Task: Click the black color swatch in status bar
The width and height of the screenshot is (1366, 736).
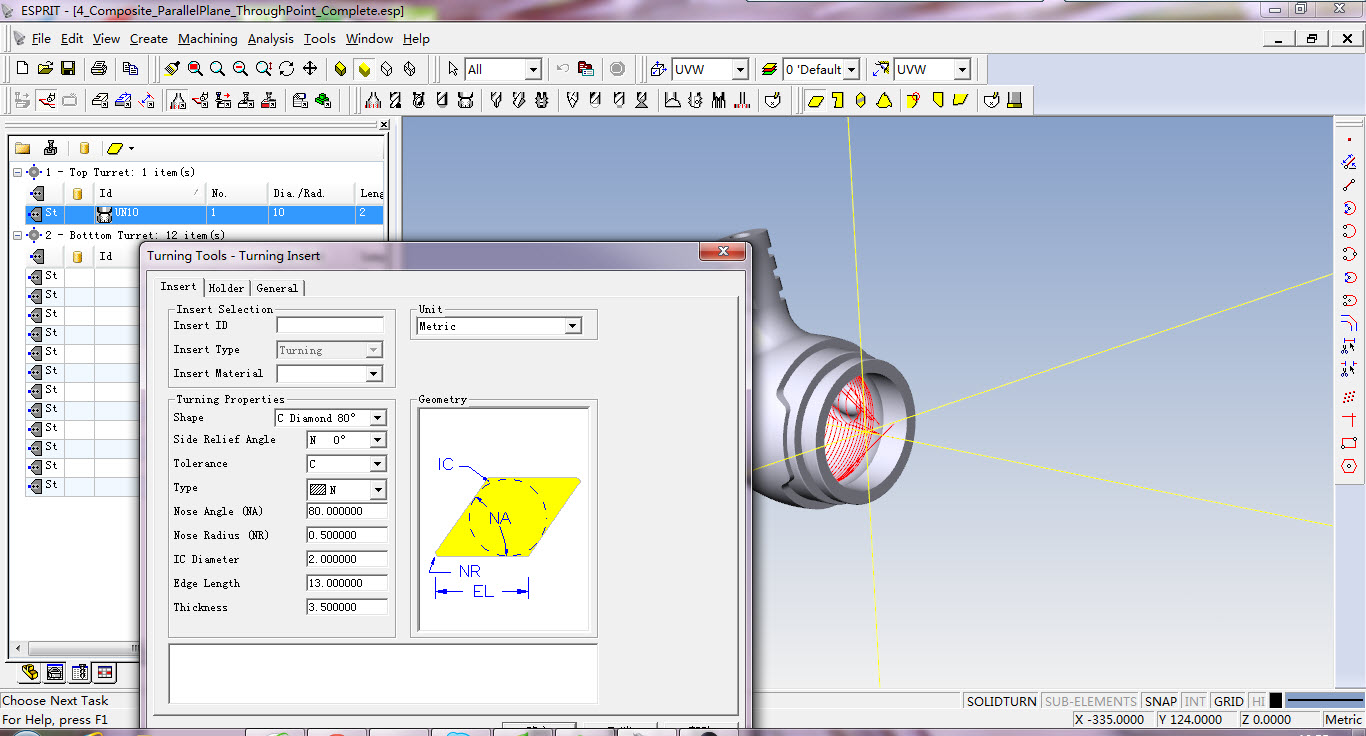Action: 1276,701
